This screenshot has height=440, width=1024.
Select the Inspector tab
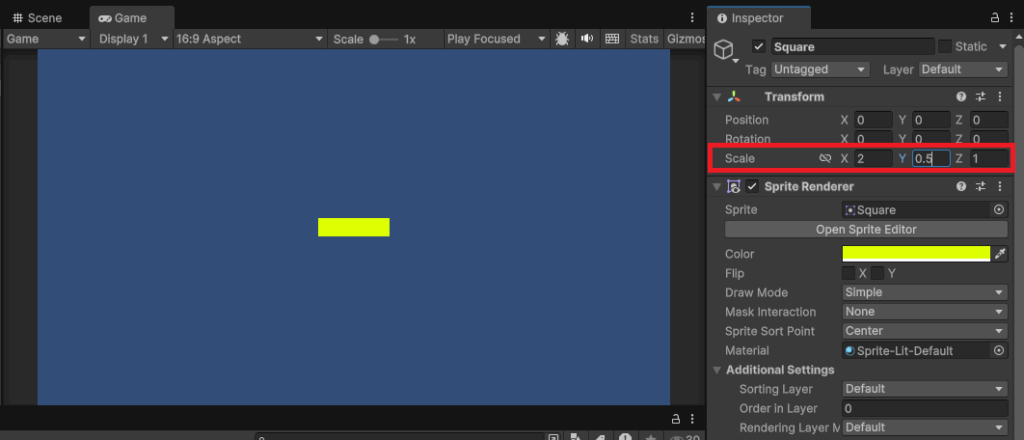pos(758,18)
